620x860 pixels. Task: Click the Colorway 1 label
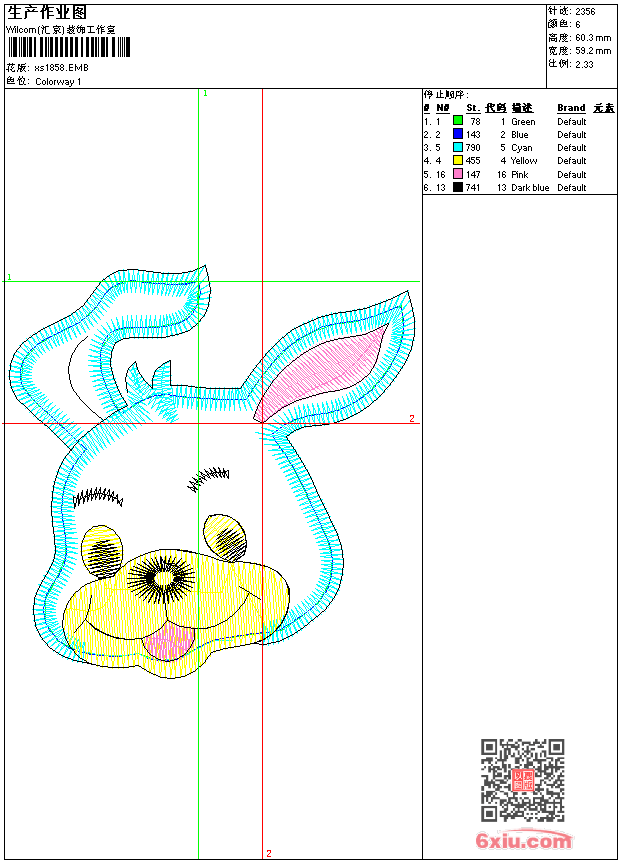[58, 82]
